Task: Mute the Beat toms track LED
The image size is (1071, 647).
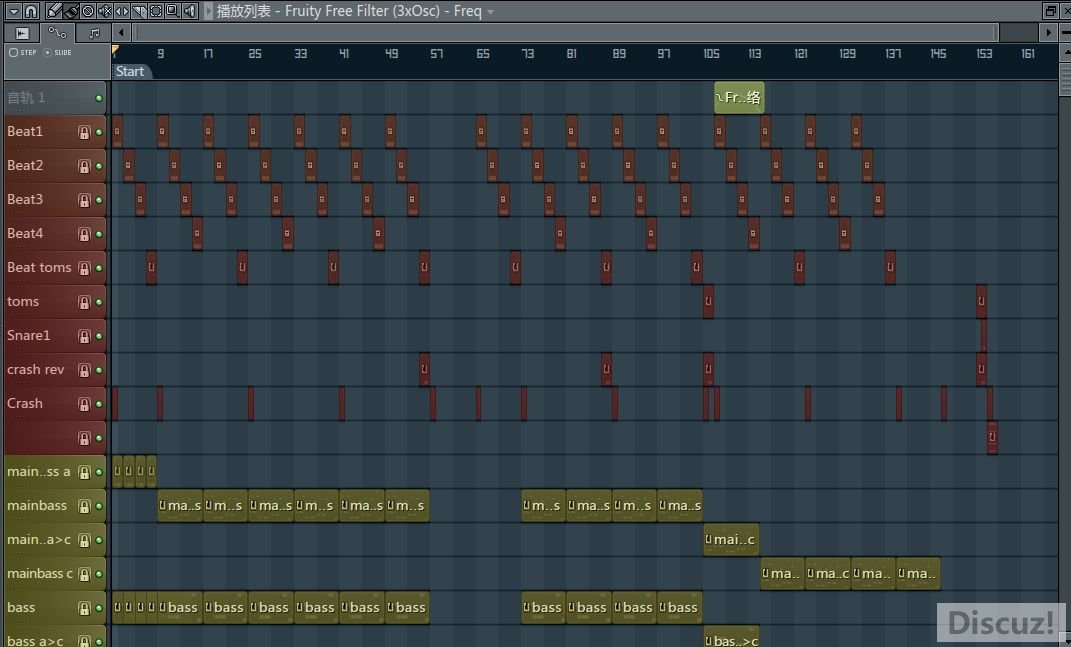Action: [x=99, y=269]
